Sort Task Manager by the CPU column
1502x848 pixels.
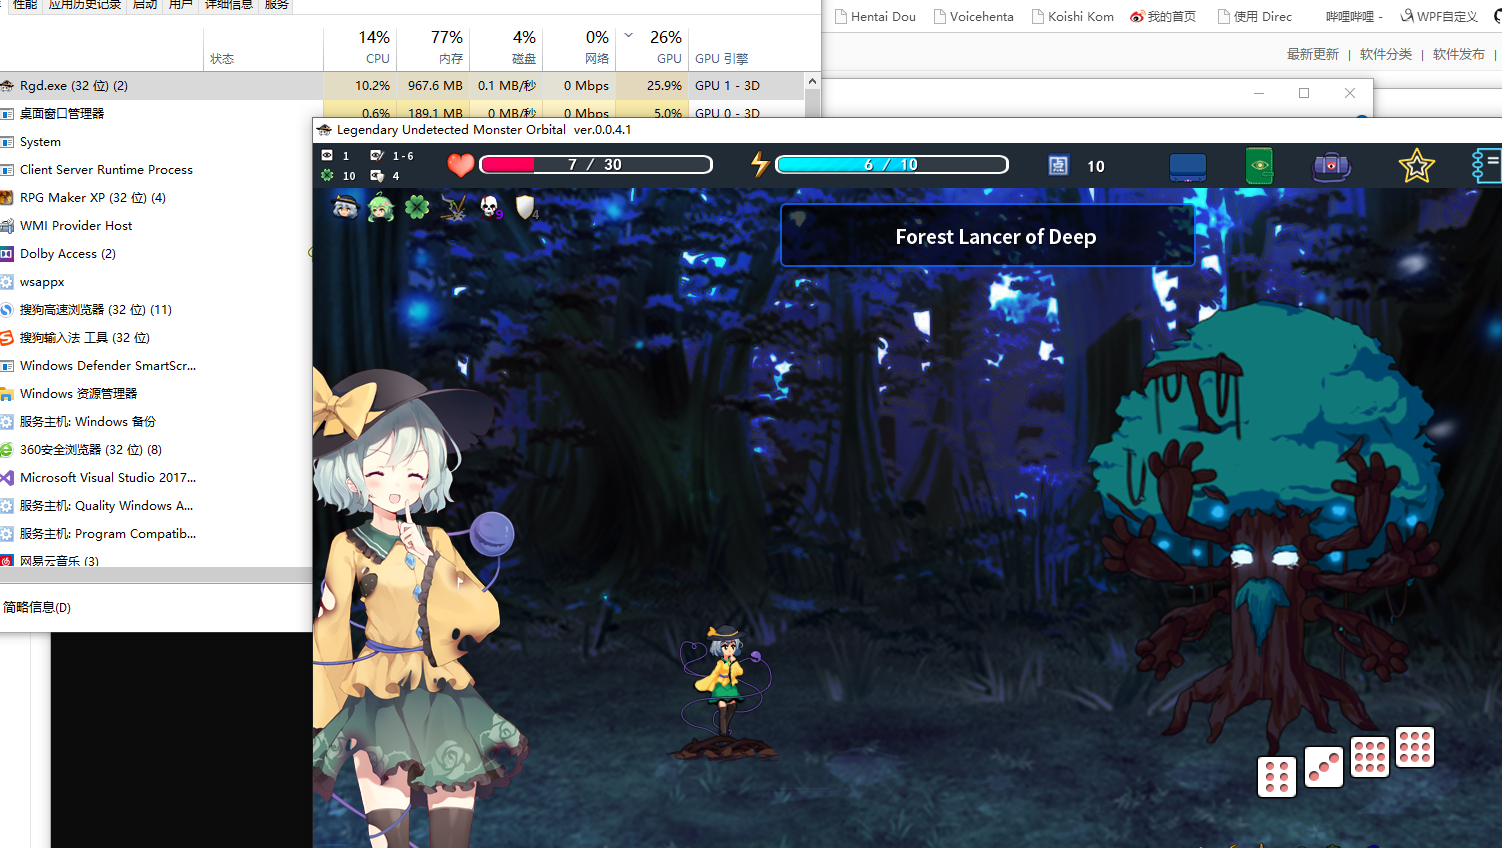tap(360, 47)
